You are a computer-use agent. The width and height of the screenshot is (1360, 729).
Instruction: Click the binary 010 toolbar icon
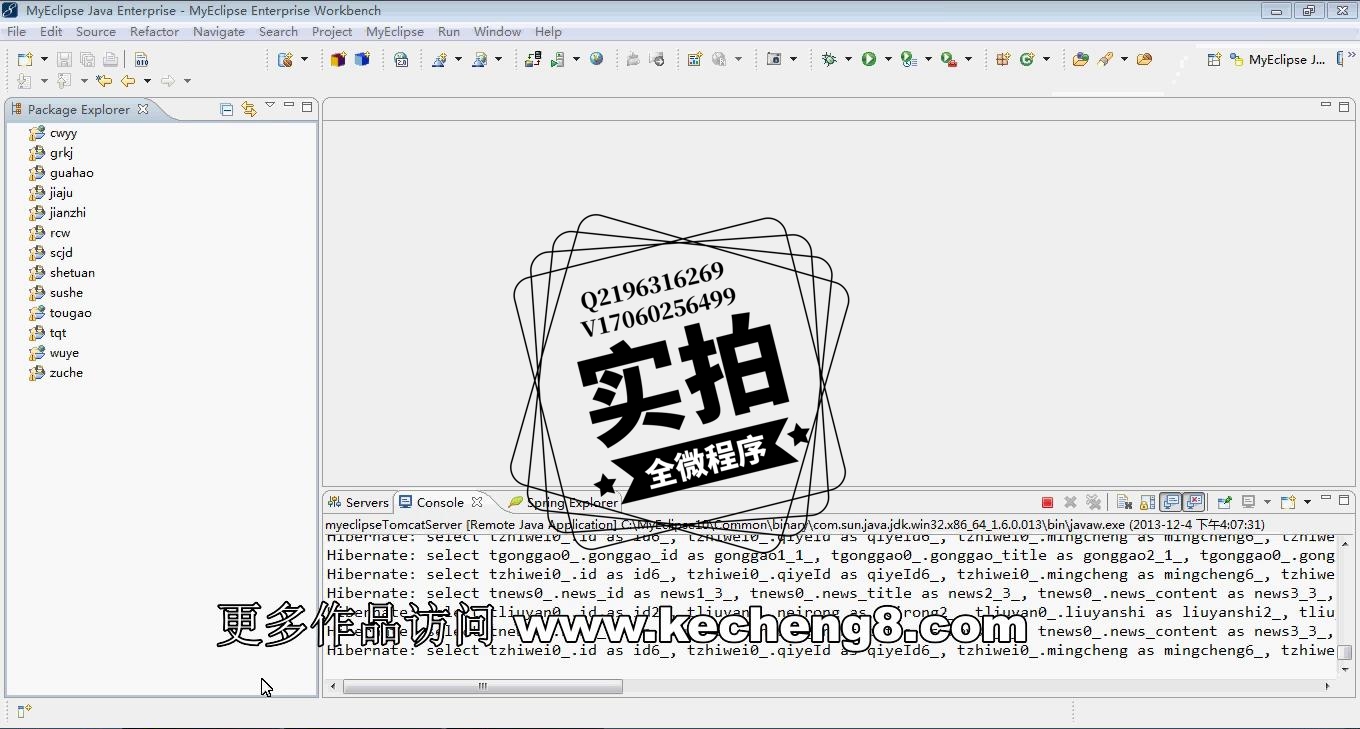(141, 60)
